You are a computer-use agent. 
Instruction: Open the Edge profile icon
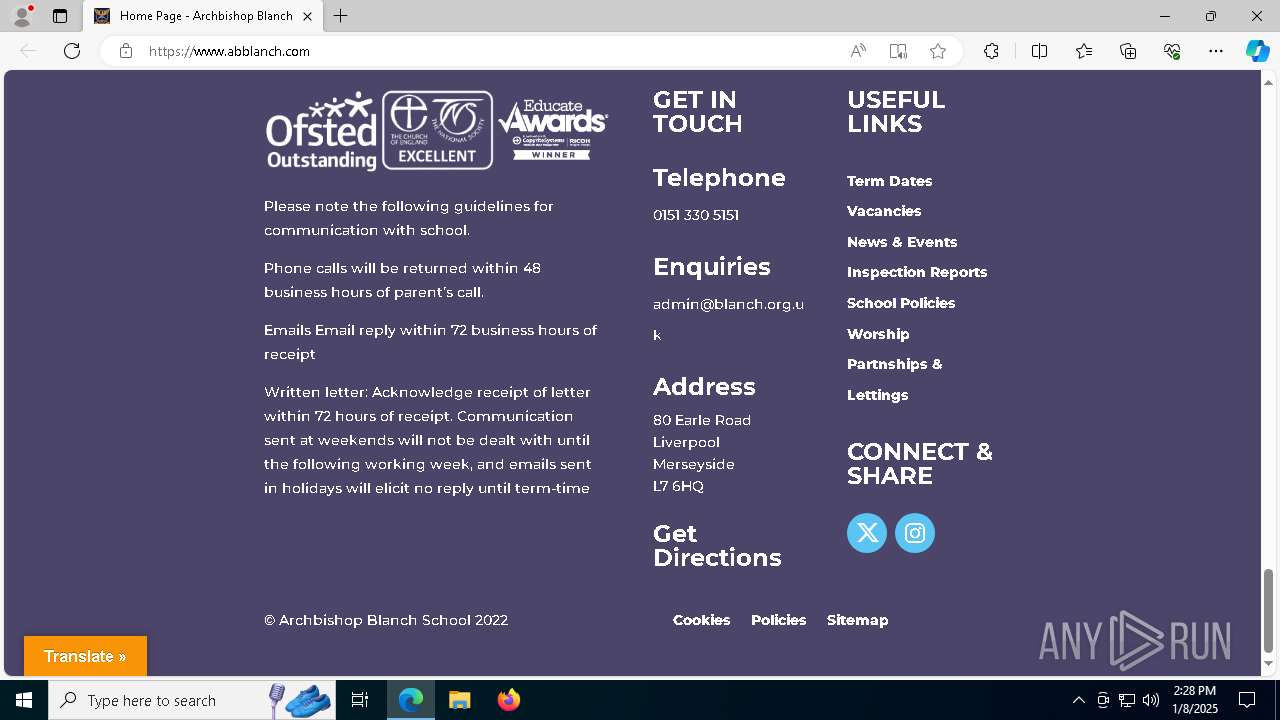22,16
